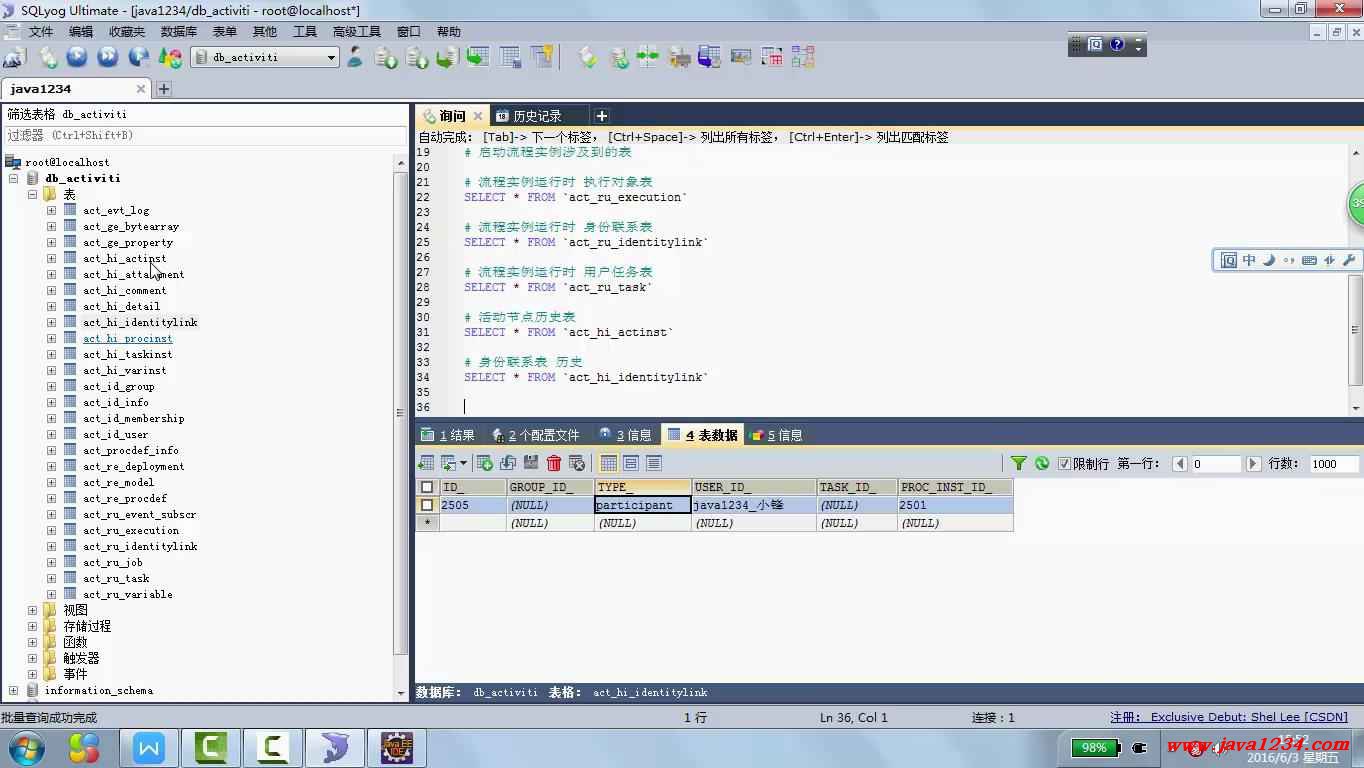The width and height of the screenshot is (1364, 768).
Task: Click the export table data icon in results
Action: [426, 463]
